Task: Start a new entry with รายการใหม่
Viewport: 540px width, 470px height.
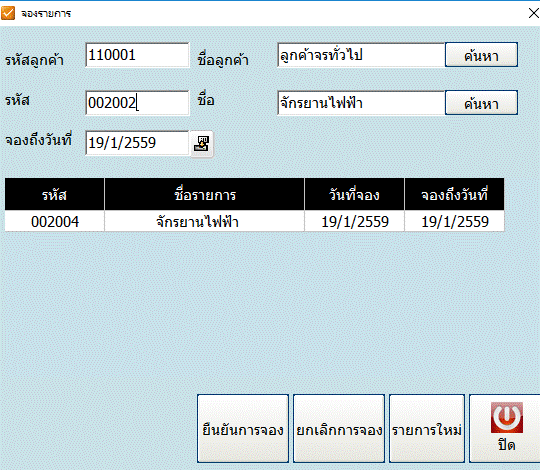Action: (x=427, y=429)
